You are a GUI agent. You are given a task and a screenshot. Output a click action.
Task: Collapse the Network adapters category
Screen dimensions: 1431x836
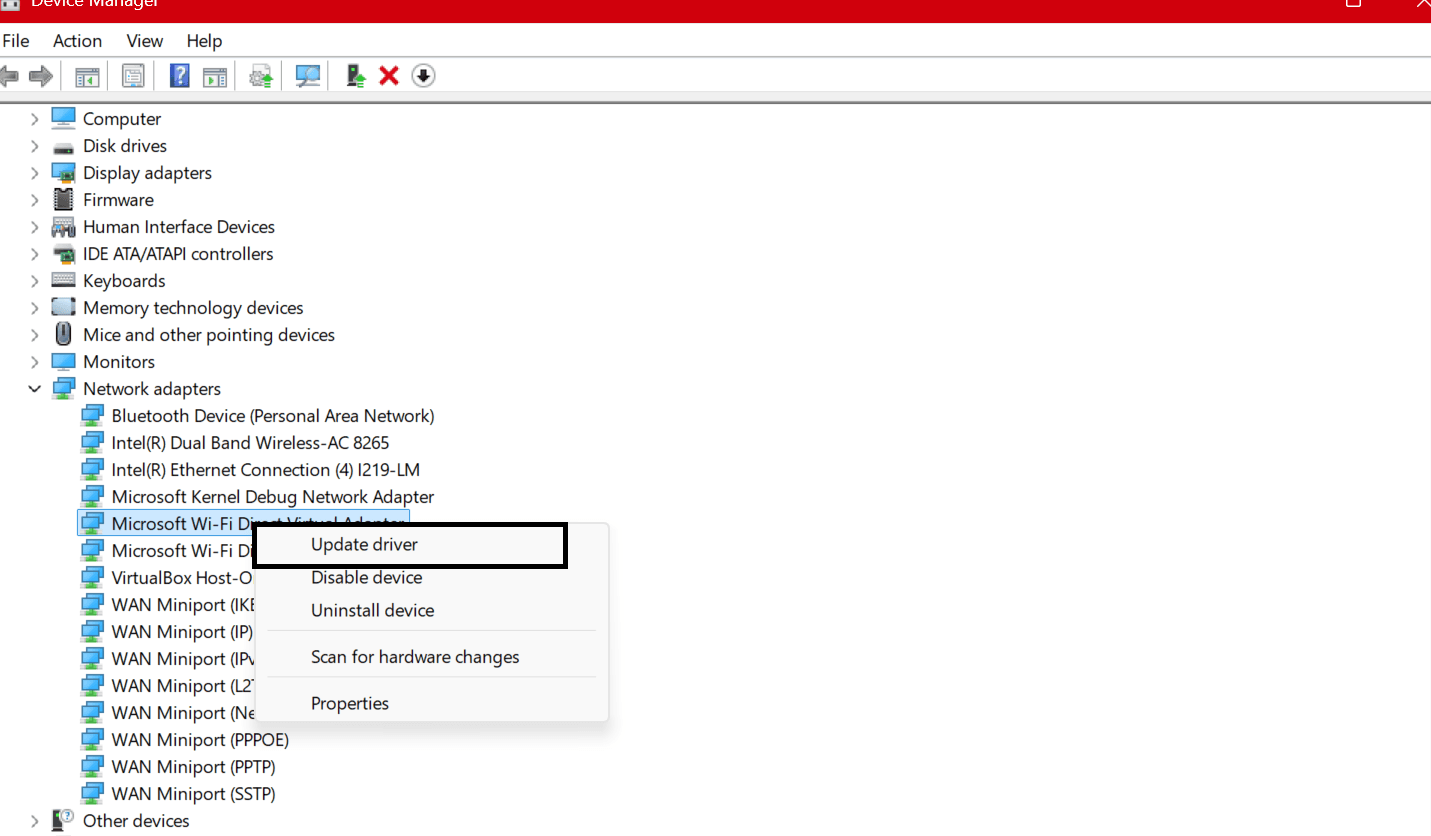(35, 388)
